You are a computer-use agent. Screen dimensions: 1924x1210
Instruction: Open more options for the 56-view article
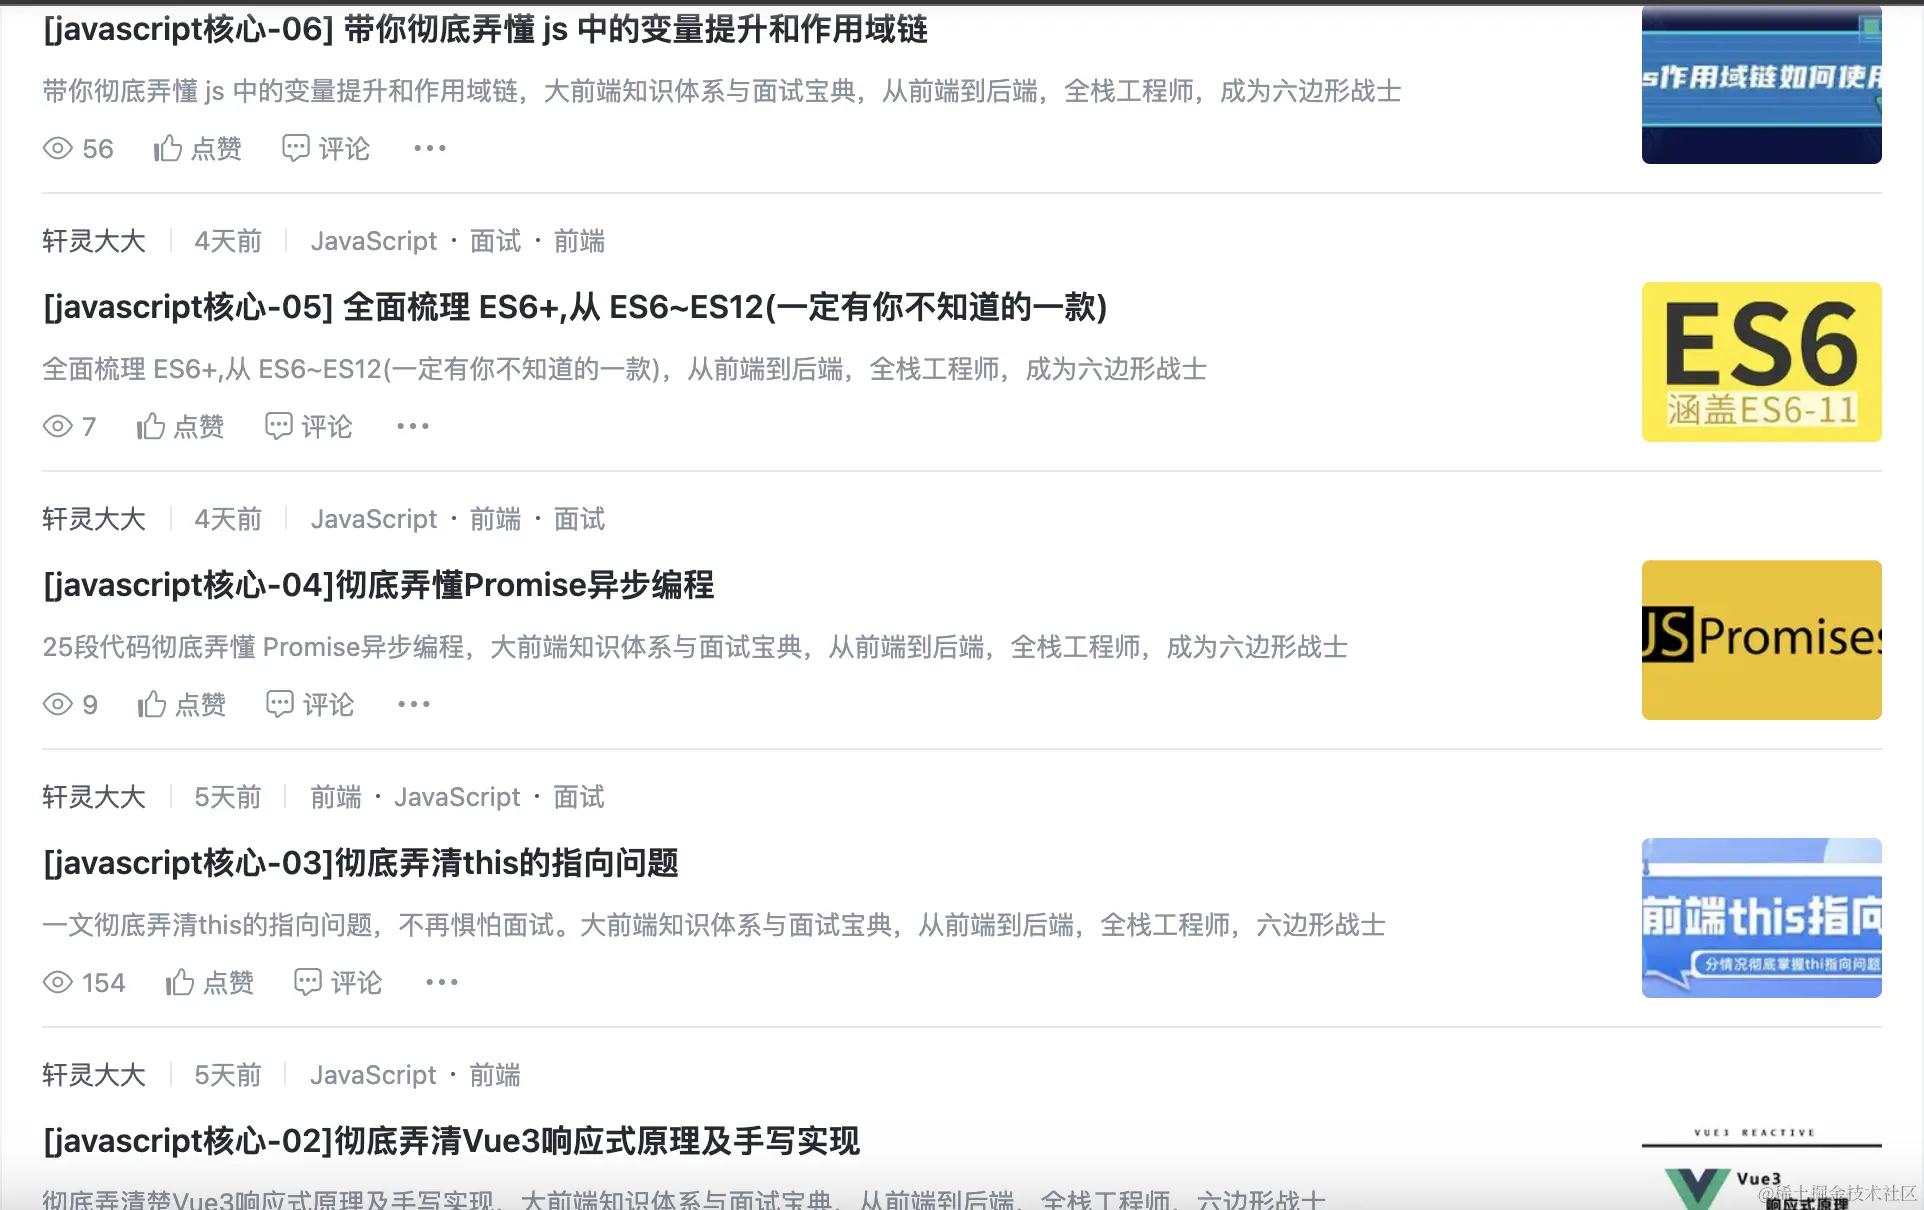[x=430, y=149]
